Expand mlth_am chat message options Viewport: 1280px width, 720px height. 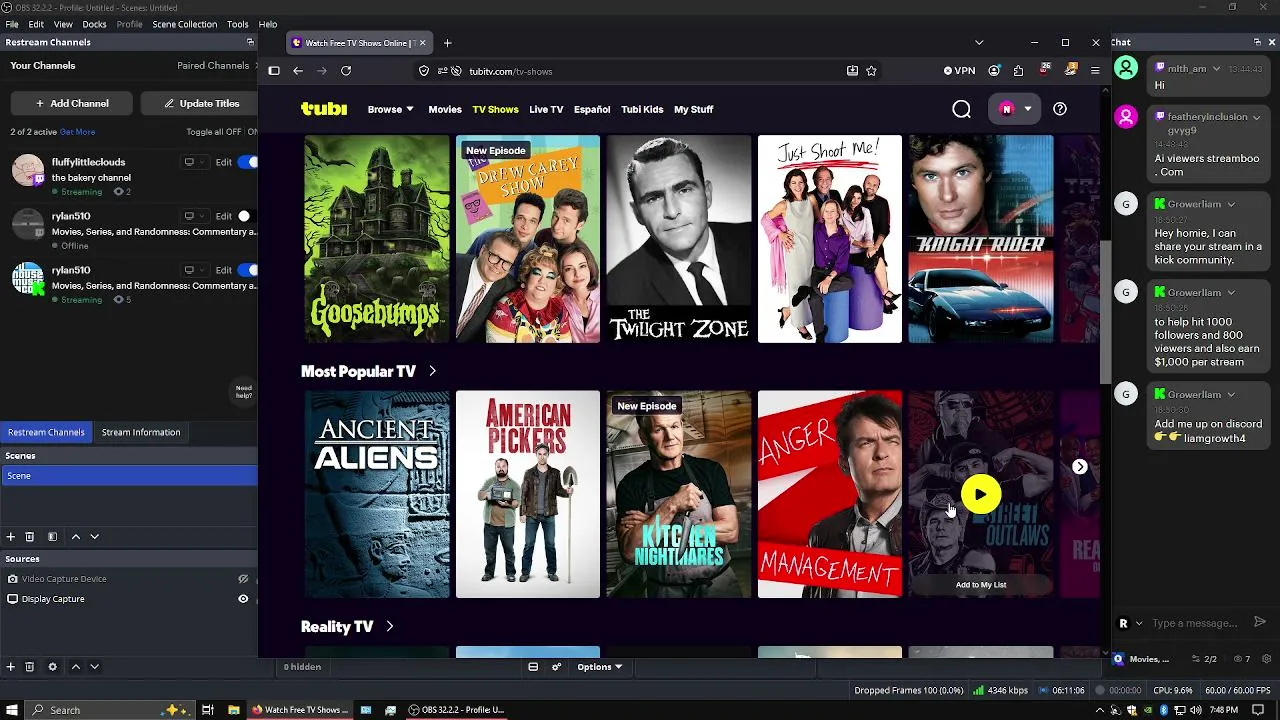coord(1217,69)
